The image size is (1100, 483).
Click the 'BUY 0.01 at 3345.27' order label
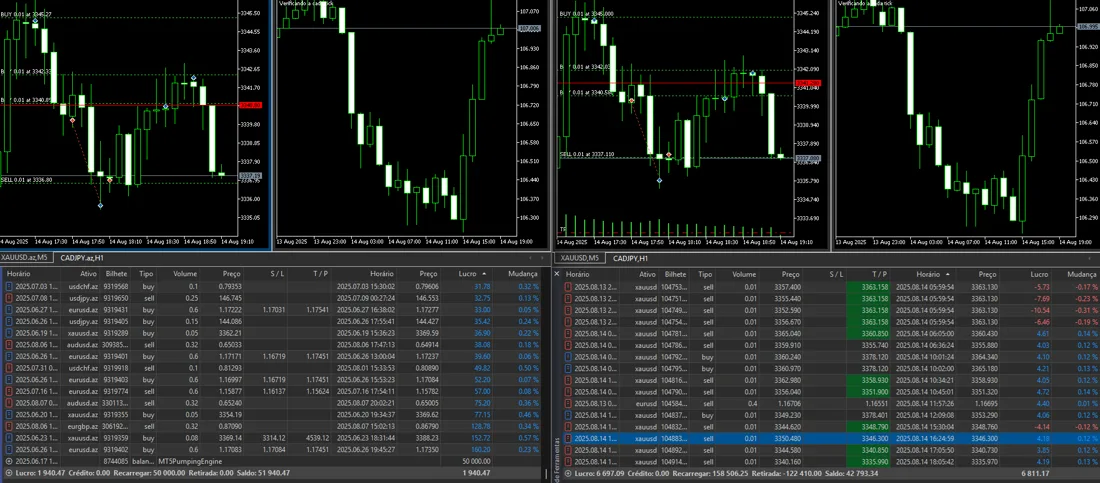pyautogui.click(x=26, y=14)
